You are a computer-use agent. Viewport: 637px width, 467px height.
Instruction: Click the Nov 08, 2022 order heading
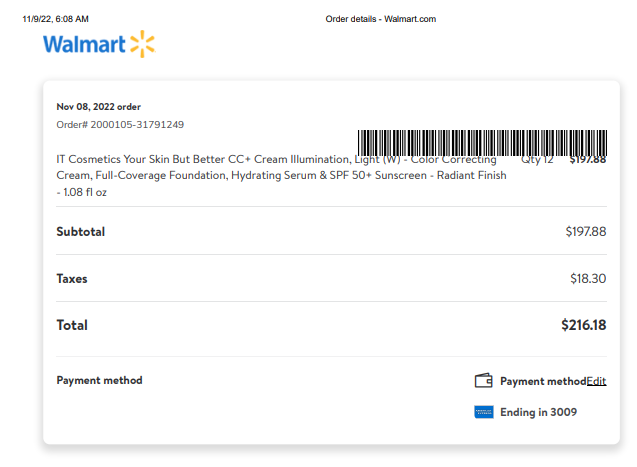tap(98, 107)
